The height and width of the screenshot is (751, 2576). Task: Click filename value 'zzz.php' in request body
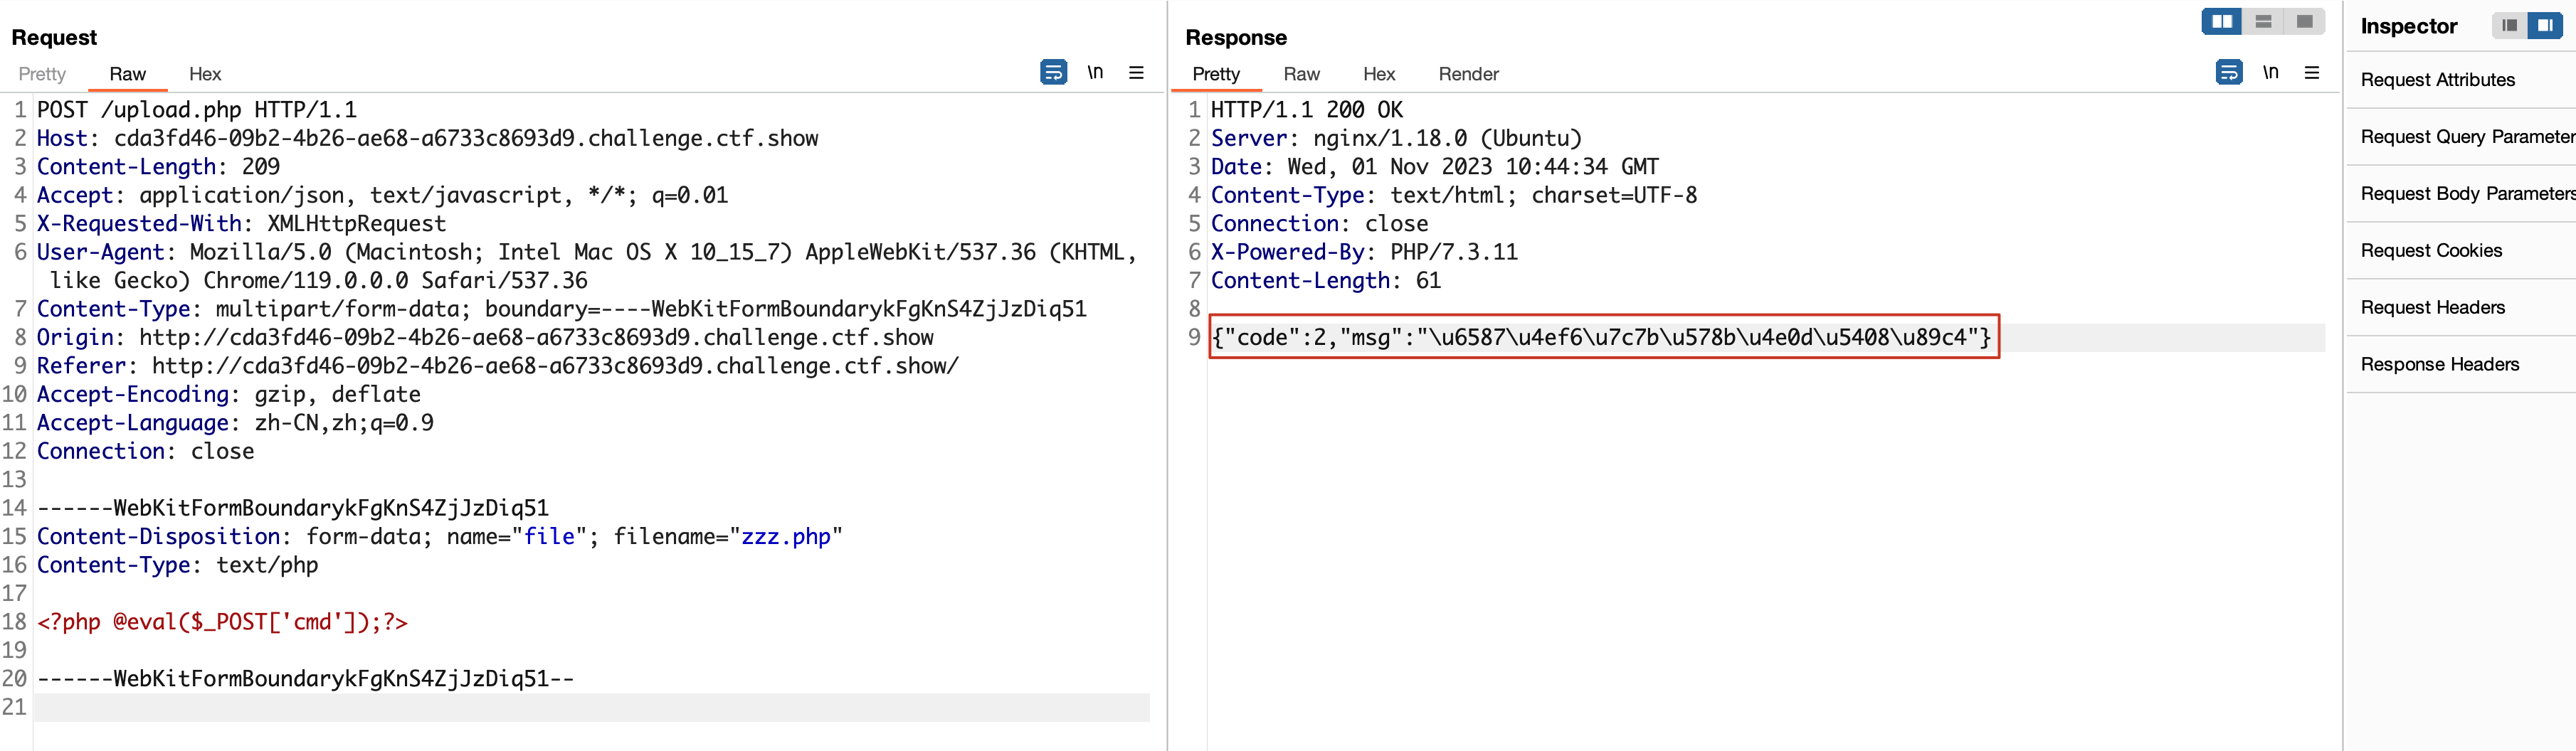pos(786,537)
